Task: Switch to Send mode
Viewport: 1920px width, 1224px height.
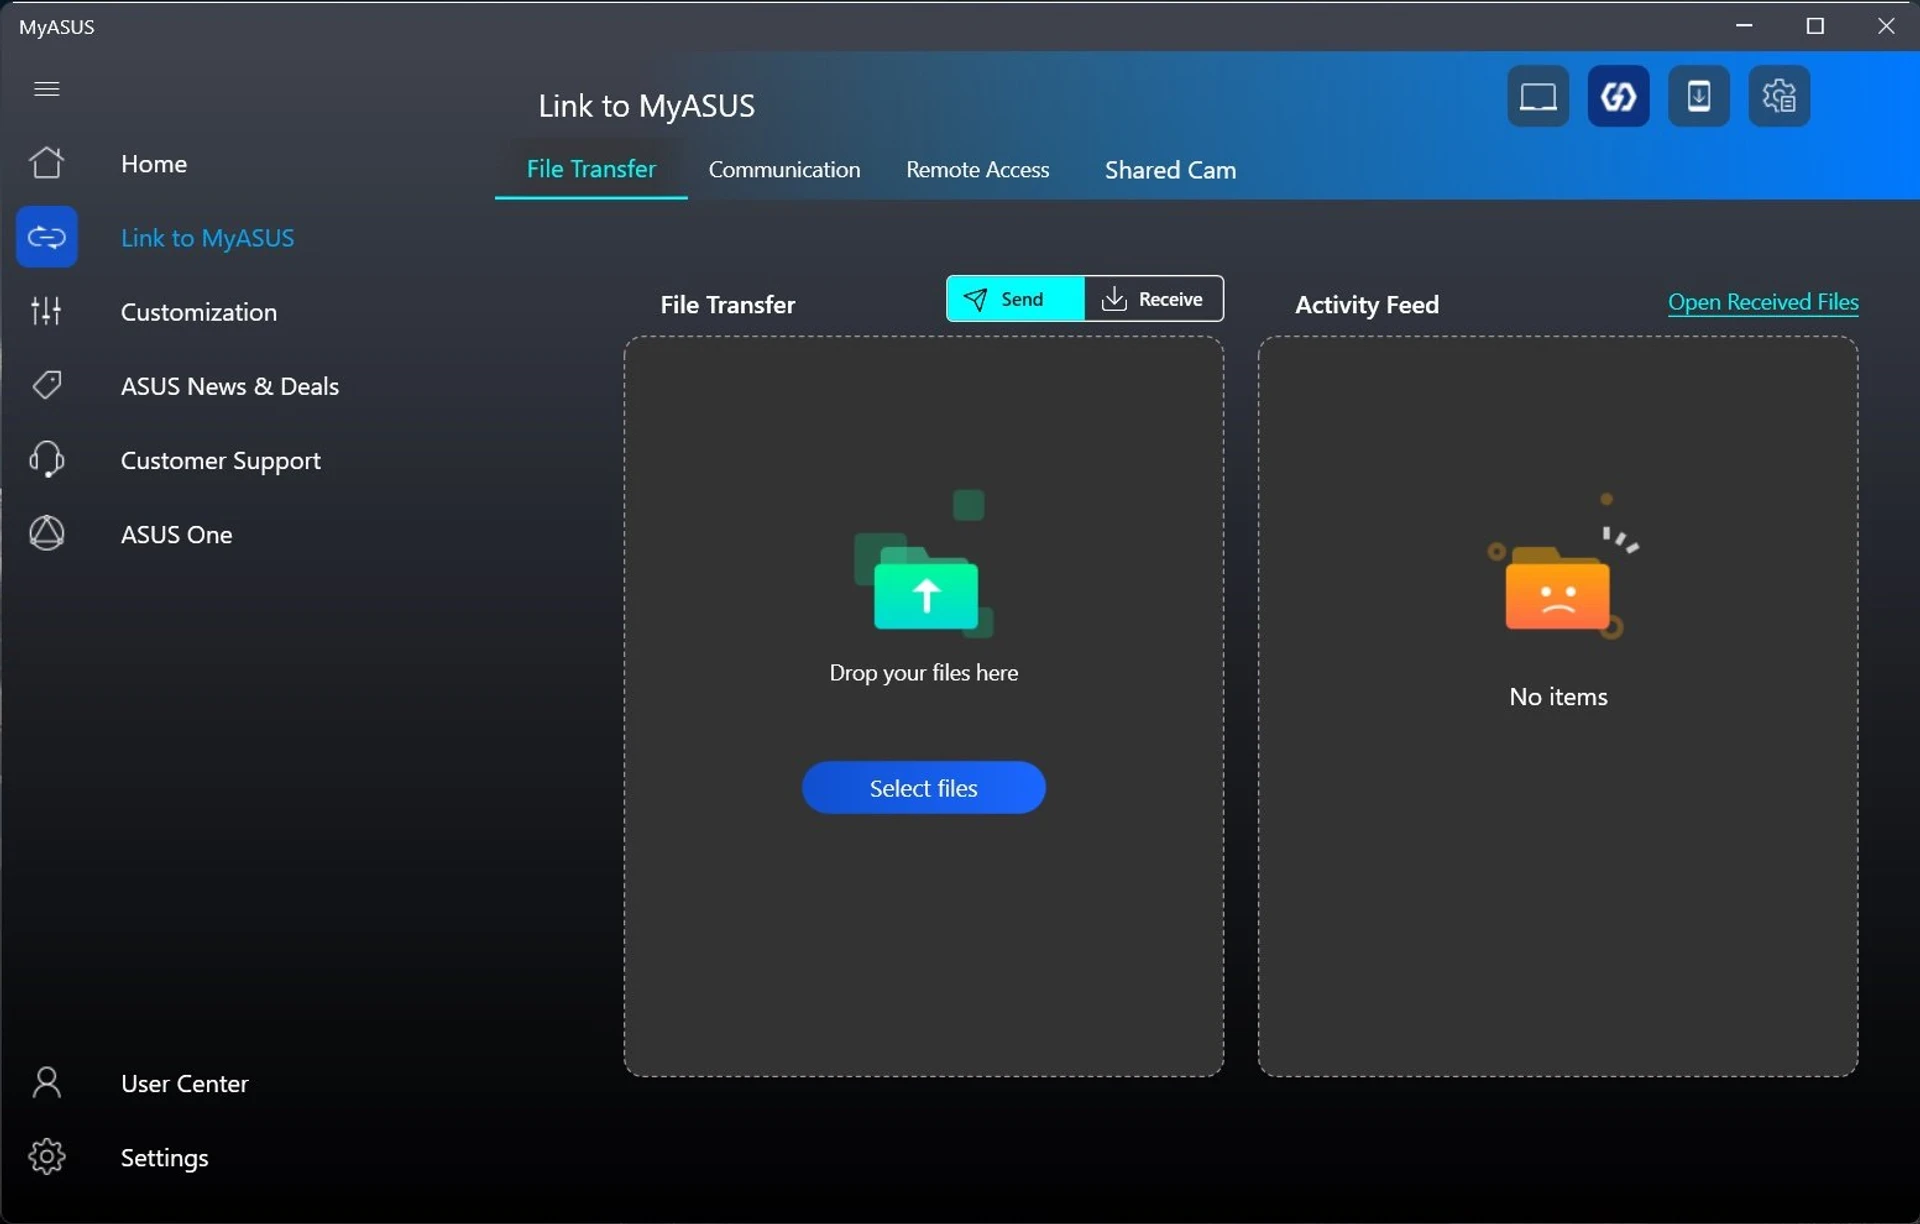Action: 1014,299
